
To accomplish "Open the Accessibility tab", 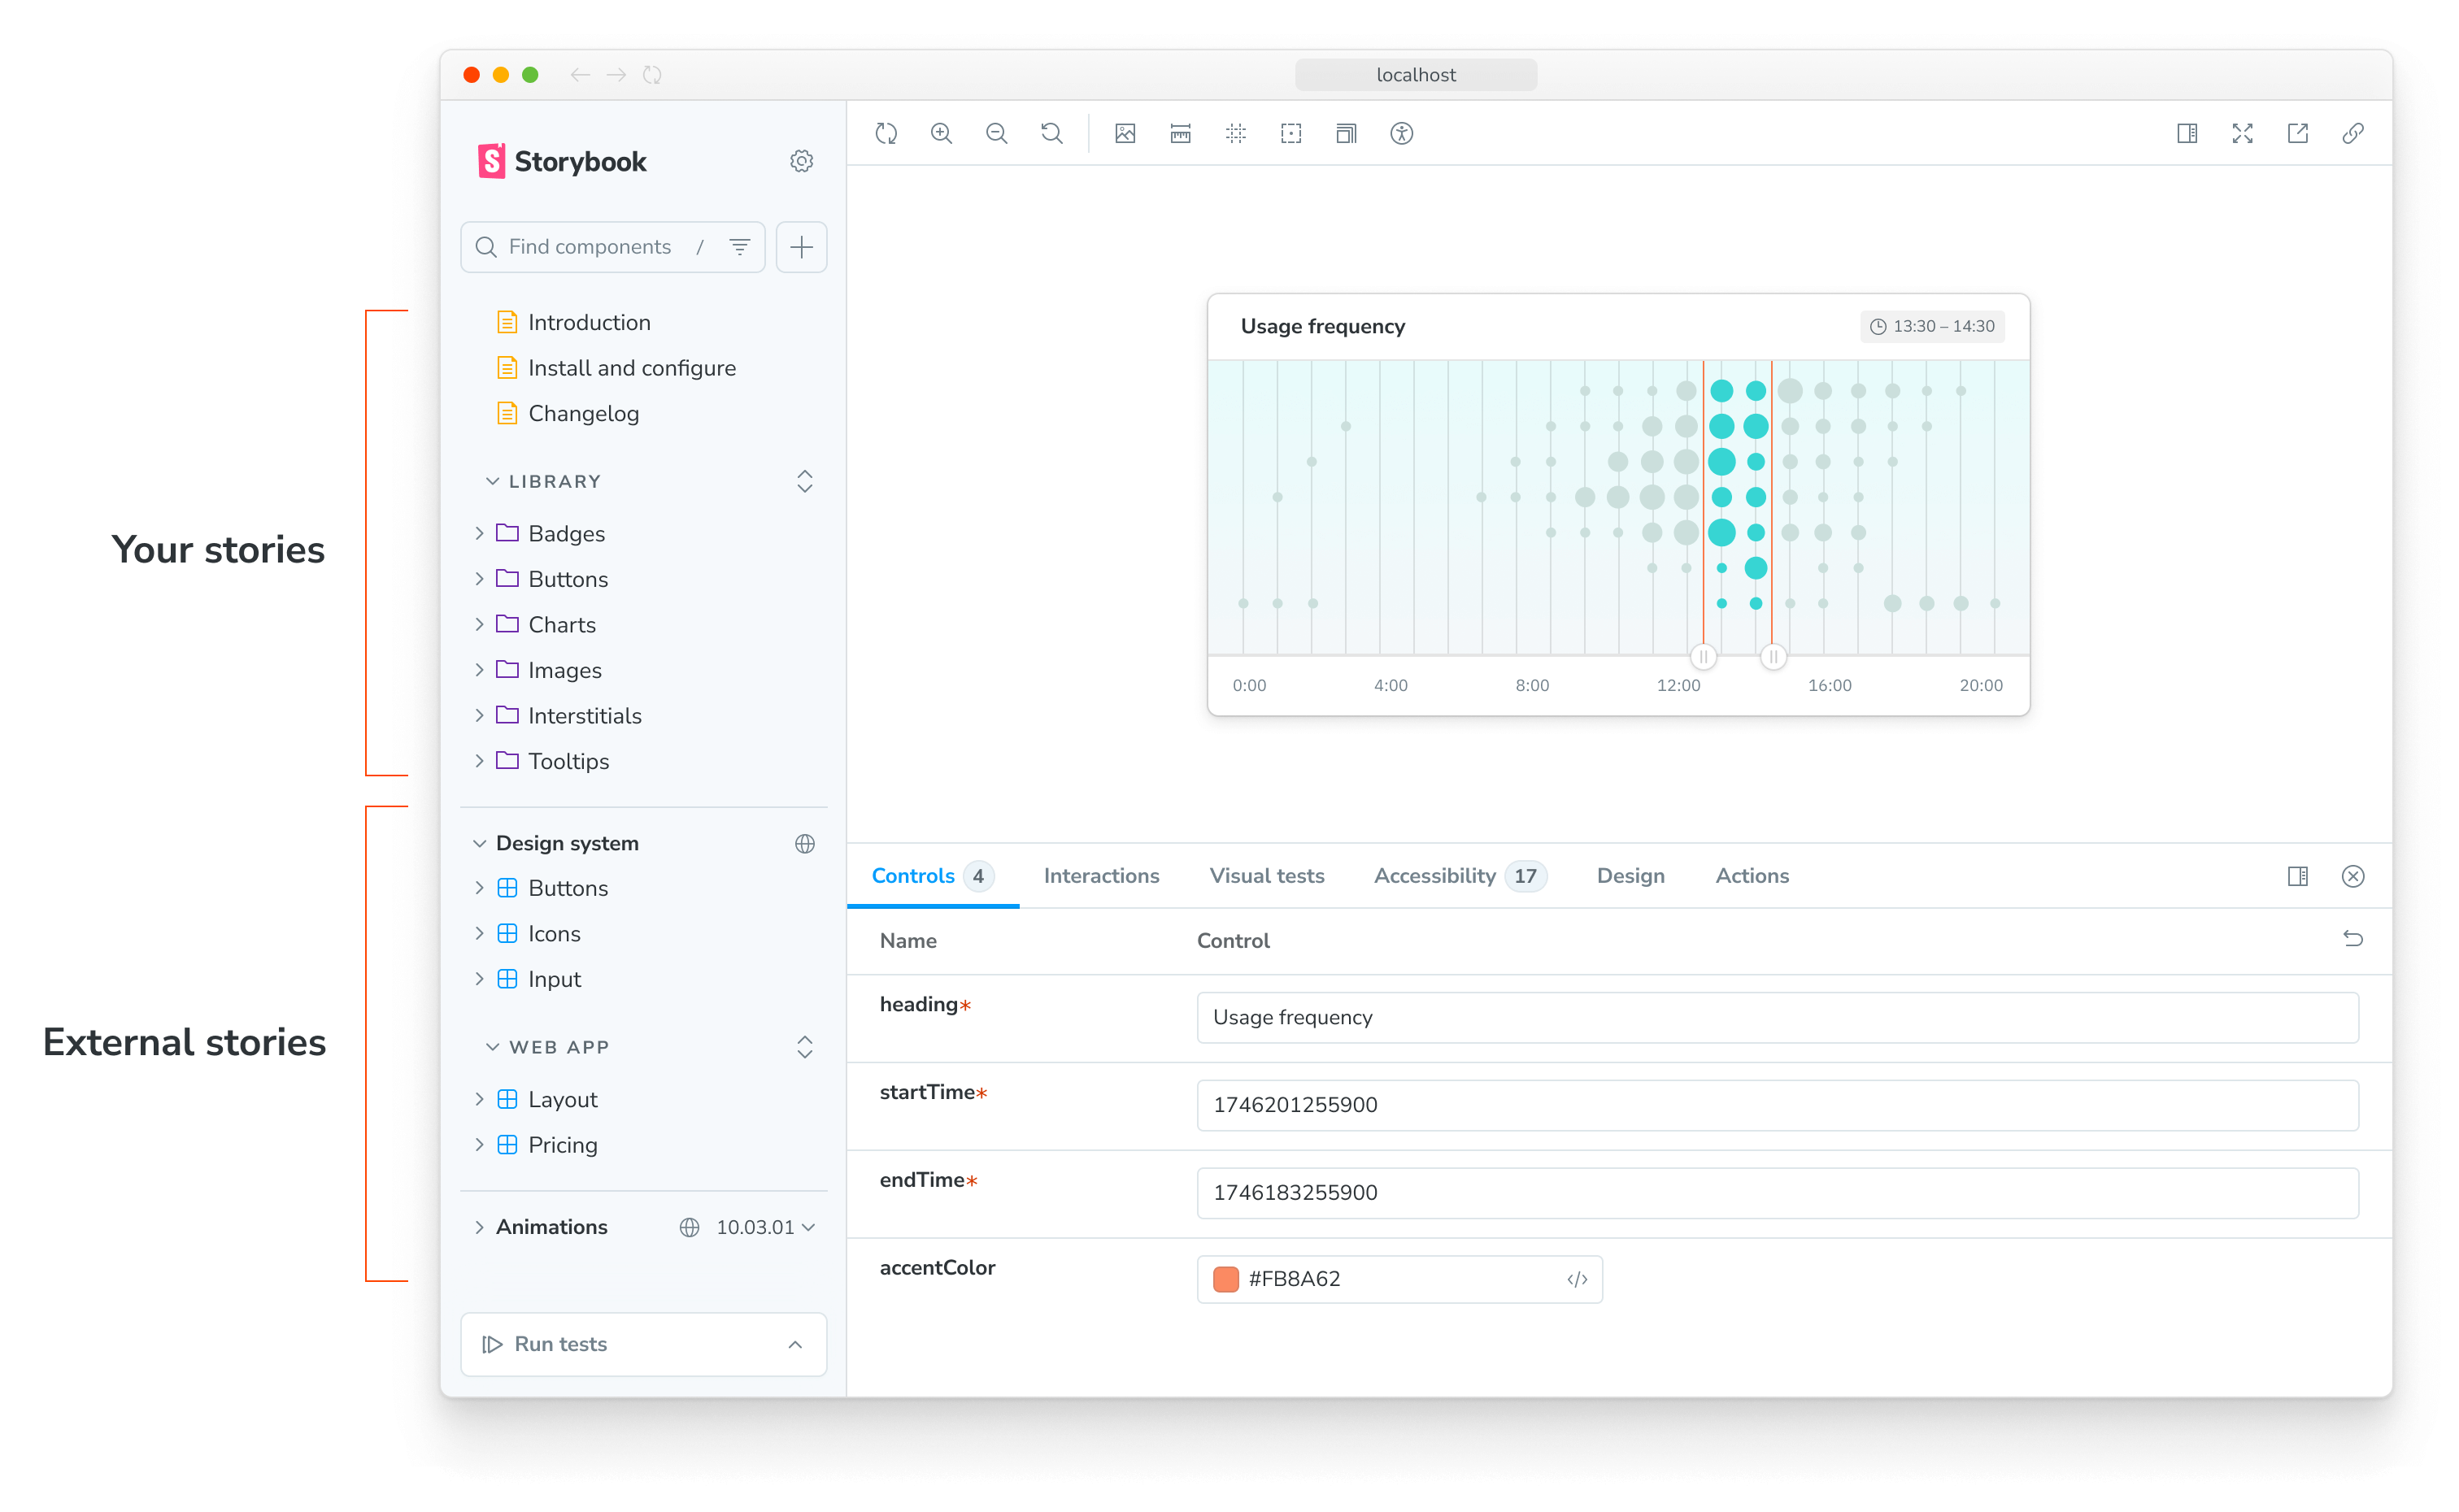I will 1434,876.
